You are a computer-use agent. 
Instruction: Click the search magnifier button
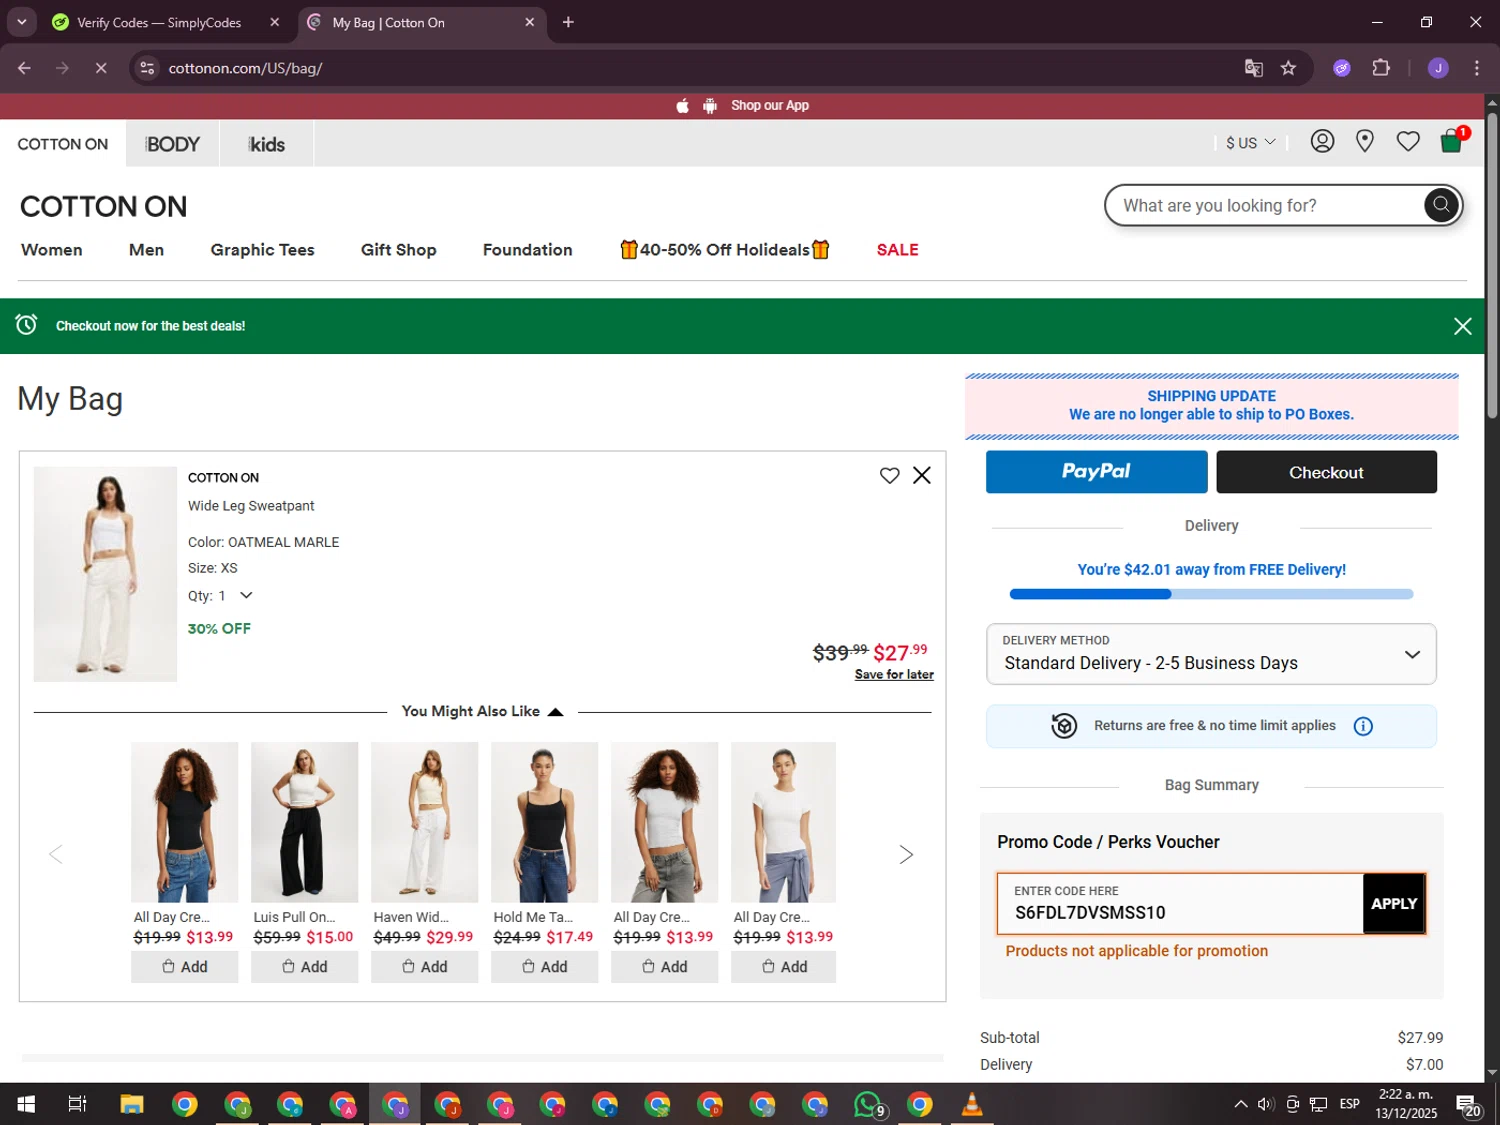pyautogui.click(x=1440, y=205)
